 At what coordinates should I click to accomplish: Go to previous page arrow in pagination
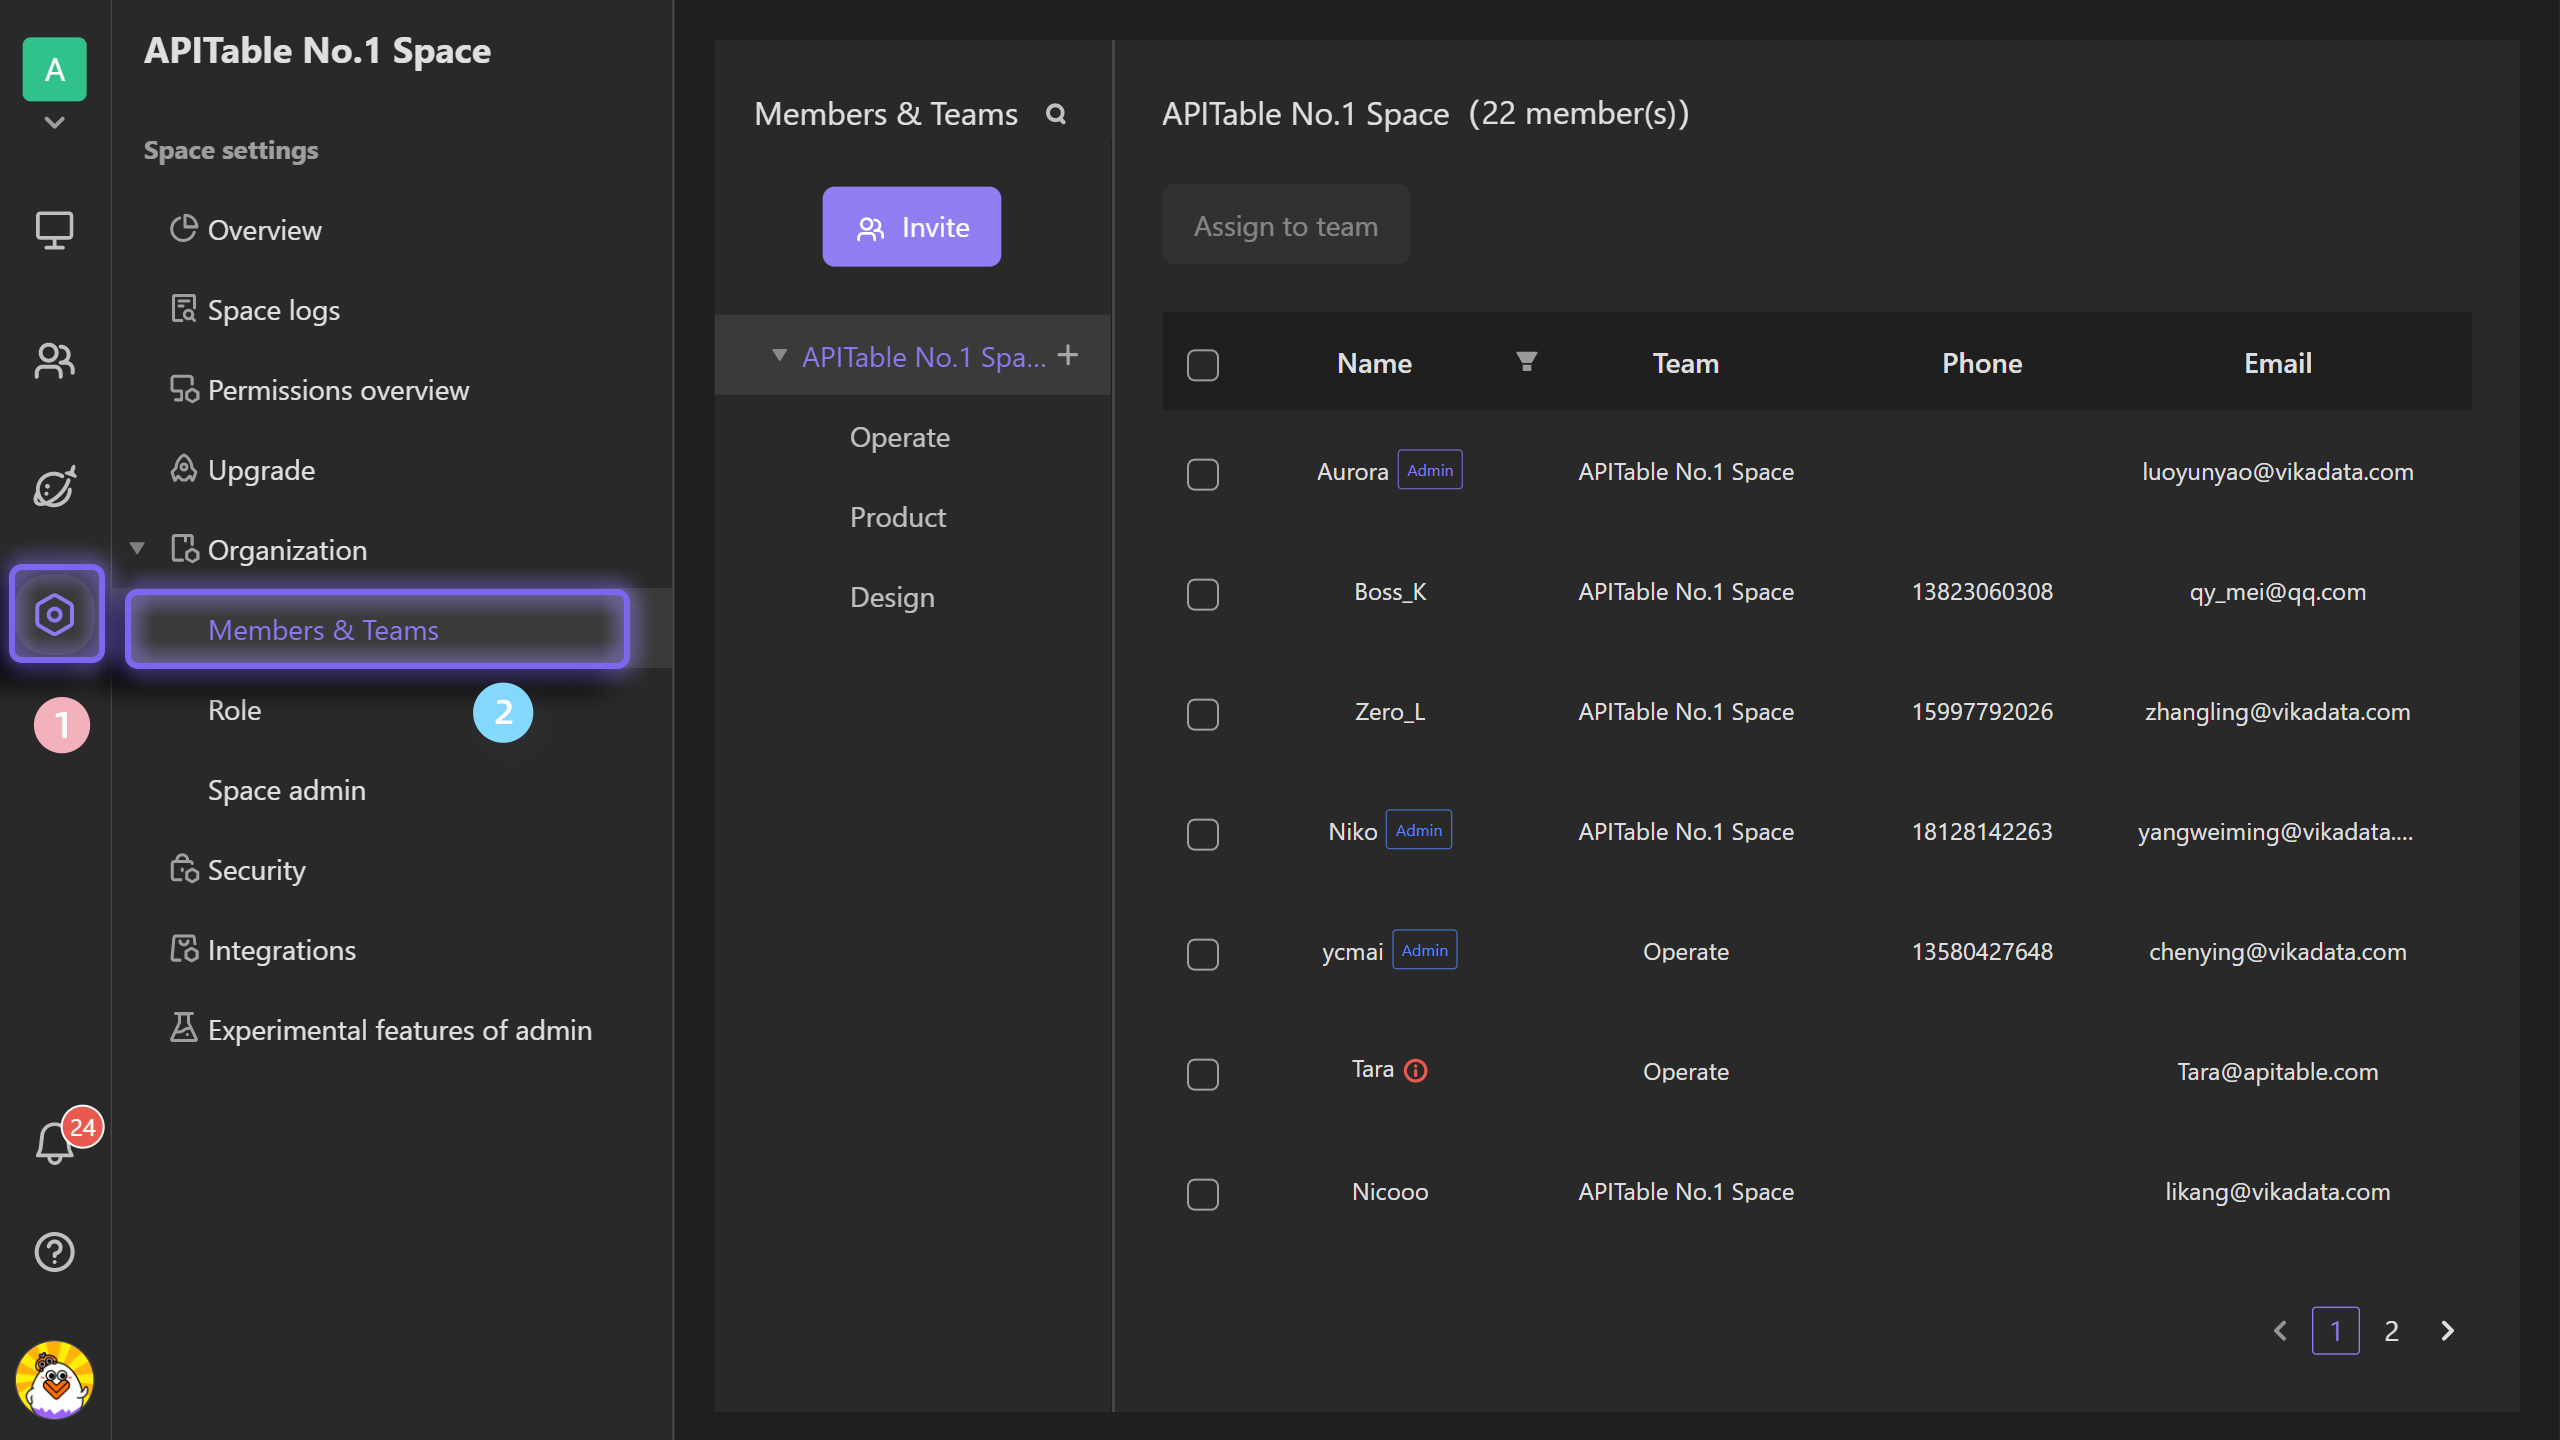(x=2280, y=1331)
